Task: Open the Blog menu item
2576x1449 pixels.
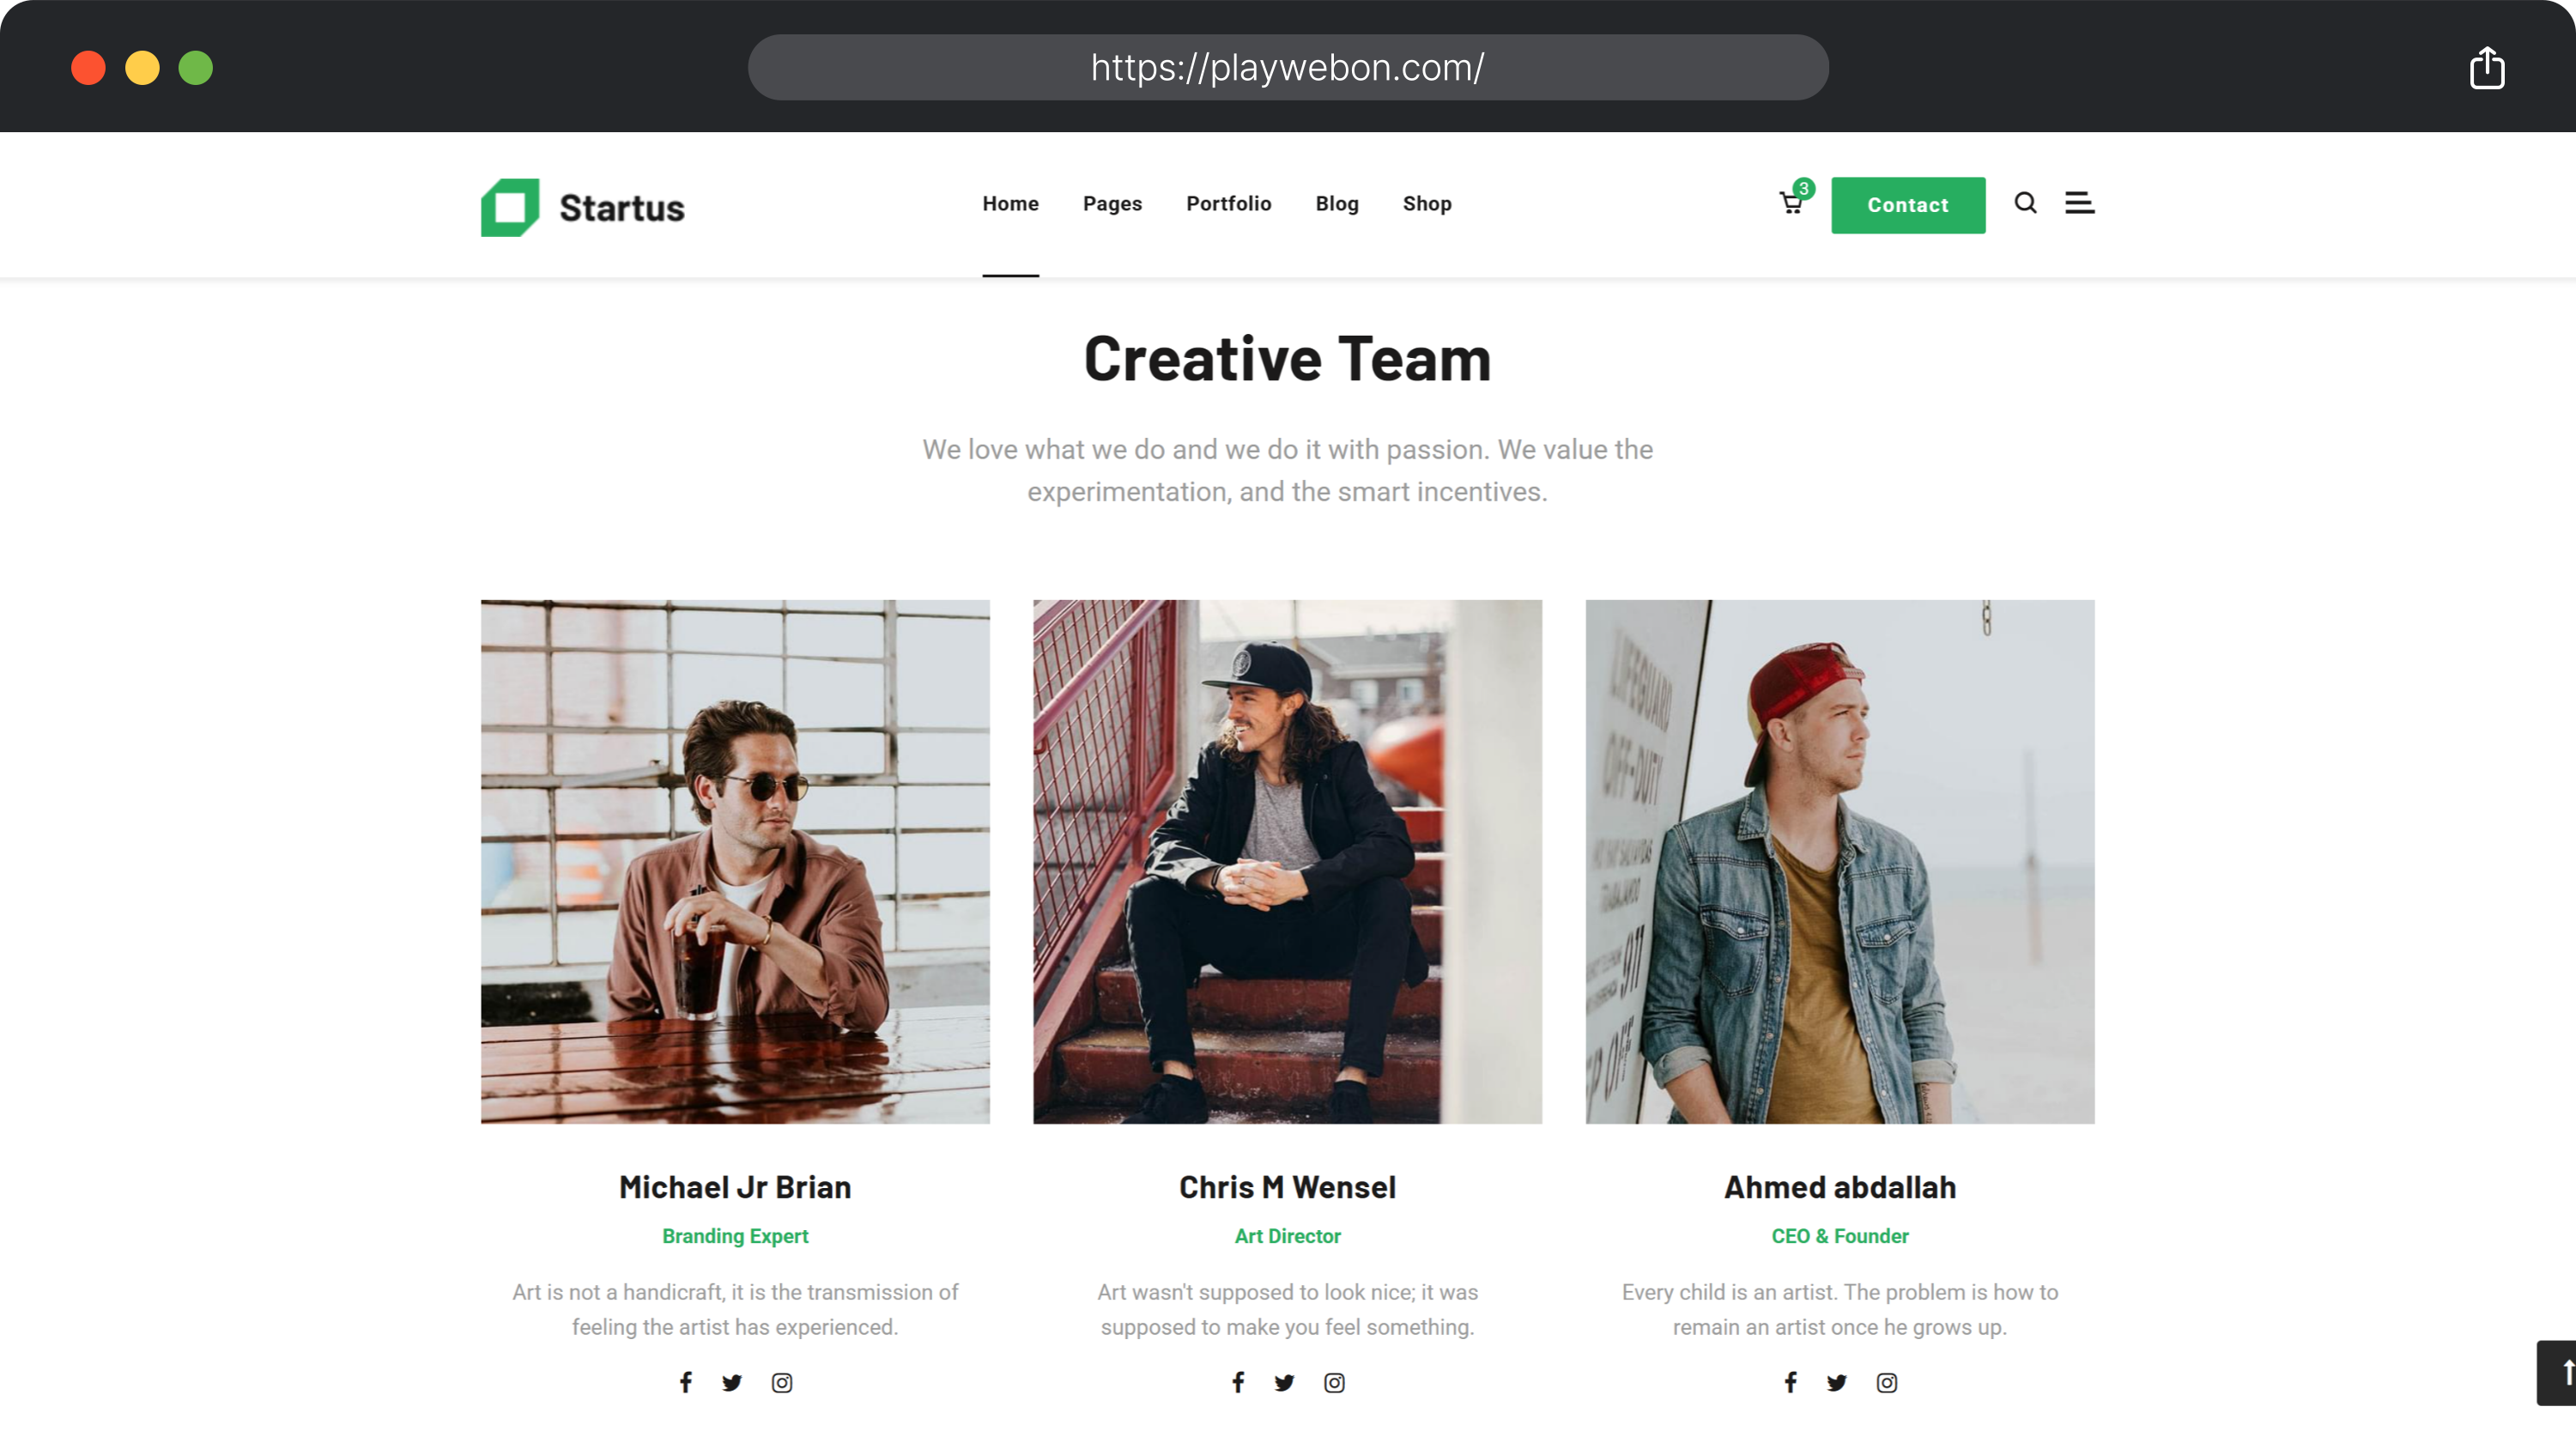Action: [x=1337, y=204]
